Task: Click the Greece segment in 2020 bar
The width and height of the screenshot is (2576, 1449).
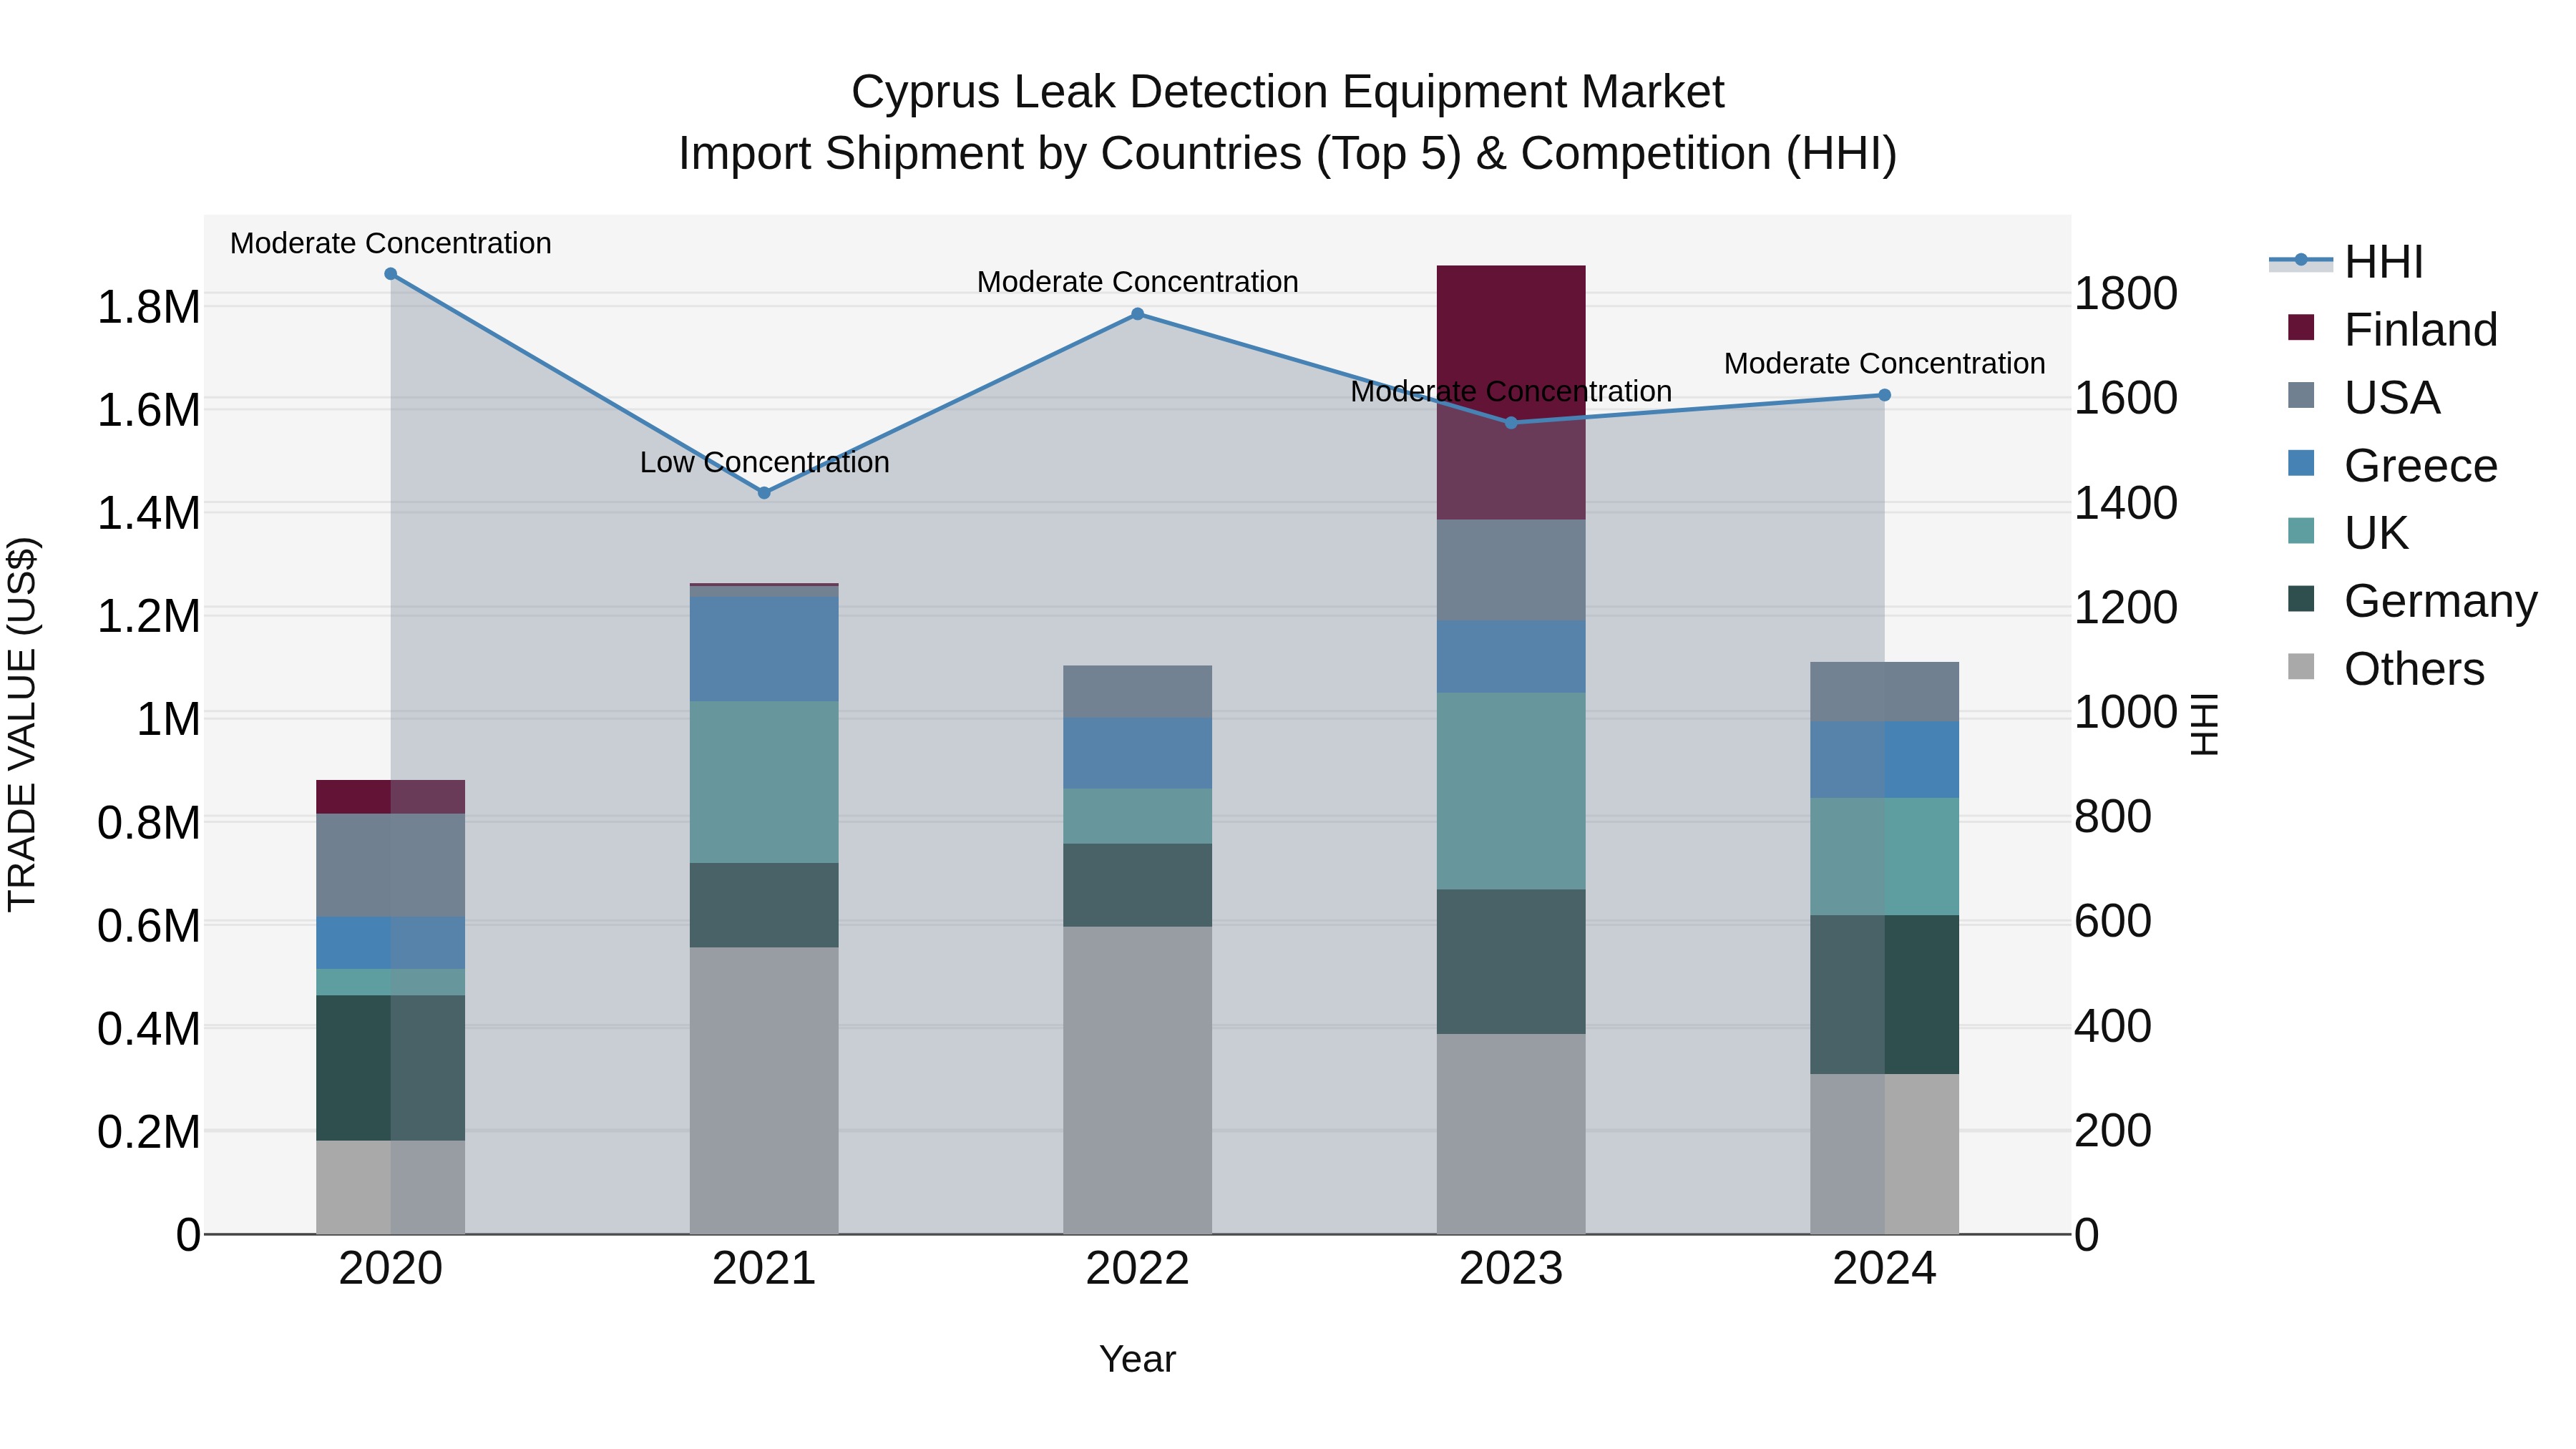Action: tap(391, 943)
